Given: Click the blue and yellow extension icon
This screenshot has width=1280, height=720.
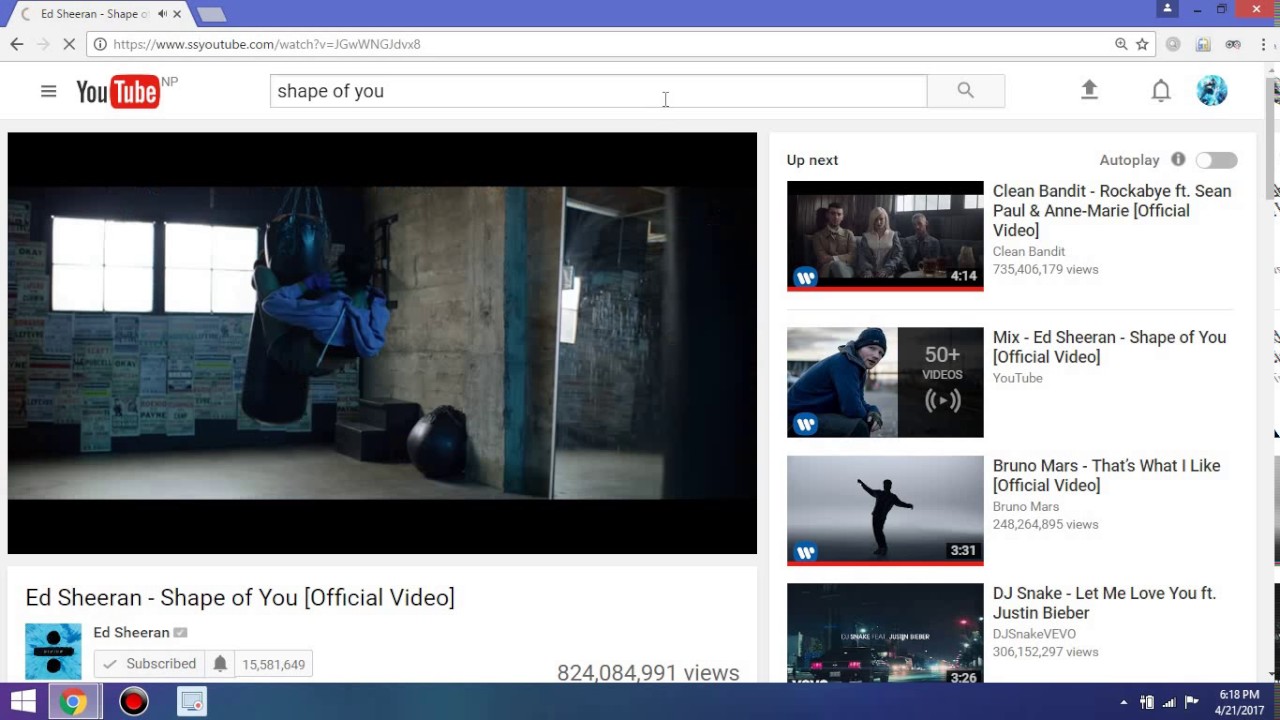Looking at the screenshot, I should coord(1203,44).
